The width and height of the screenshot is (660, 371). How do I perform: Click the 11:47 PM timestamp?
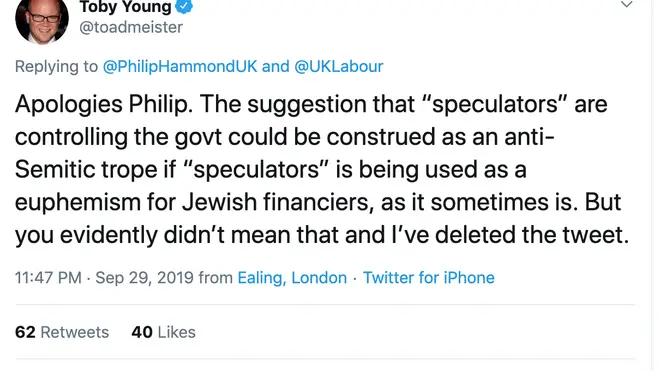[x=48, y=278]
